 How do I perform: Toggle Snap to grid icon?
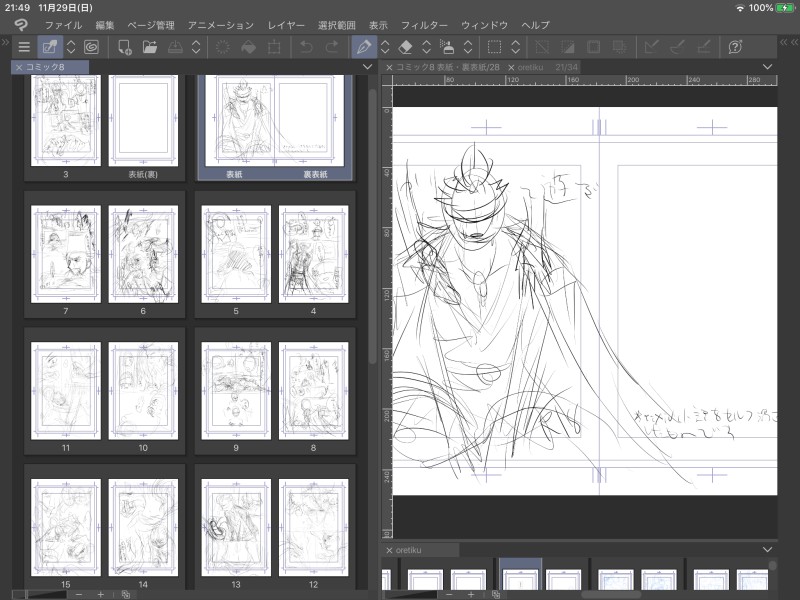pos(704,47)
